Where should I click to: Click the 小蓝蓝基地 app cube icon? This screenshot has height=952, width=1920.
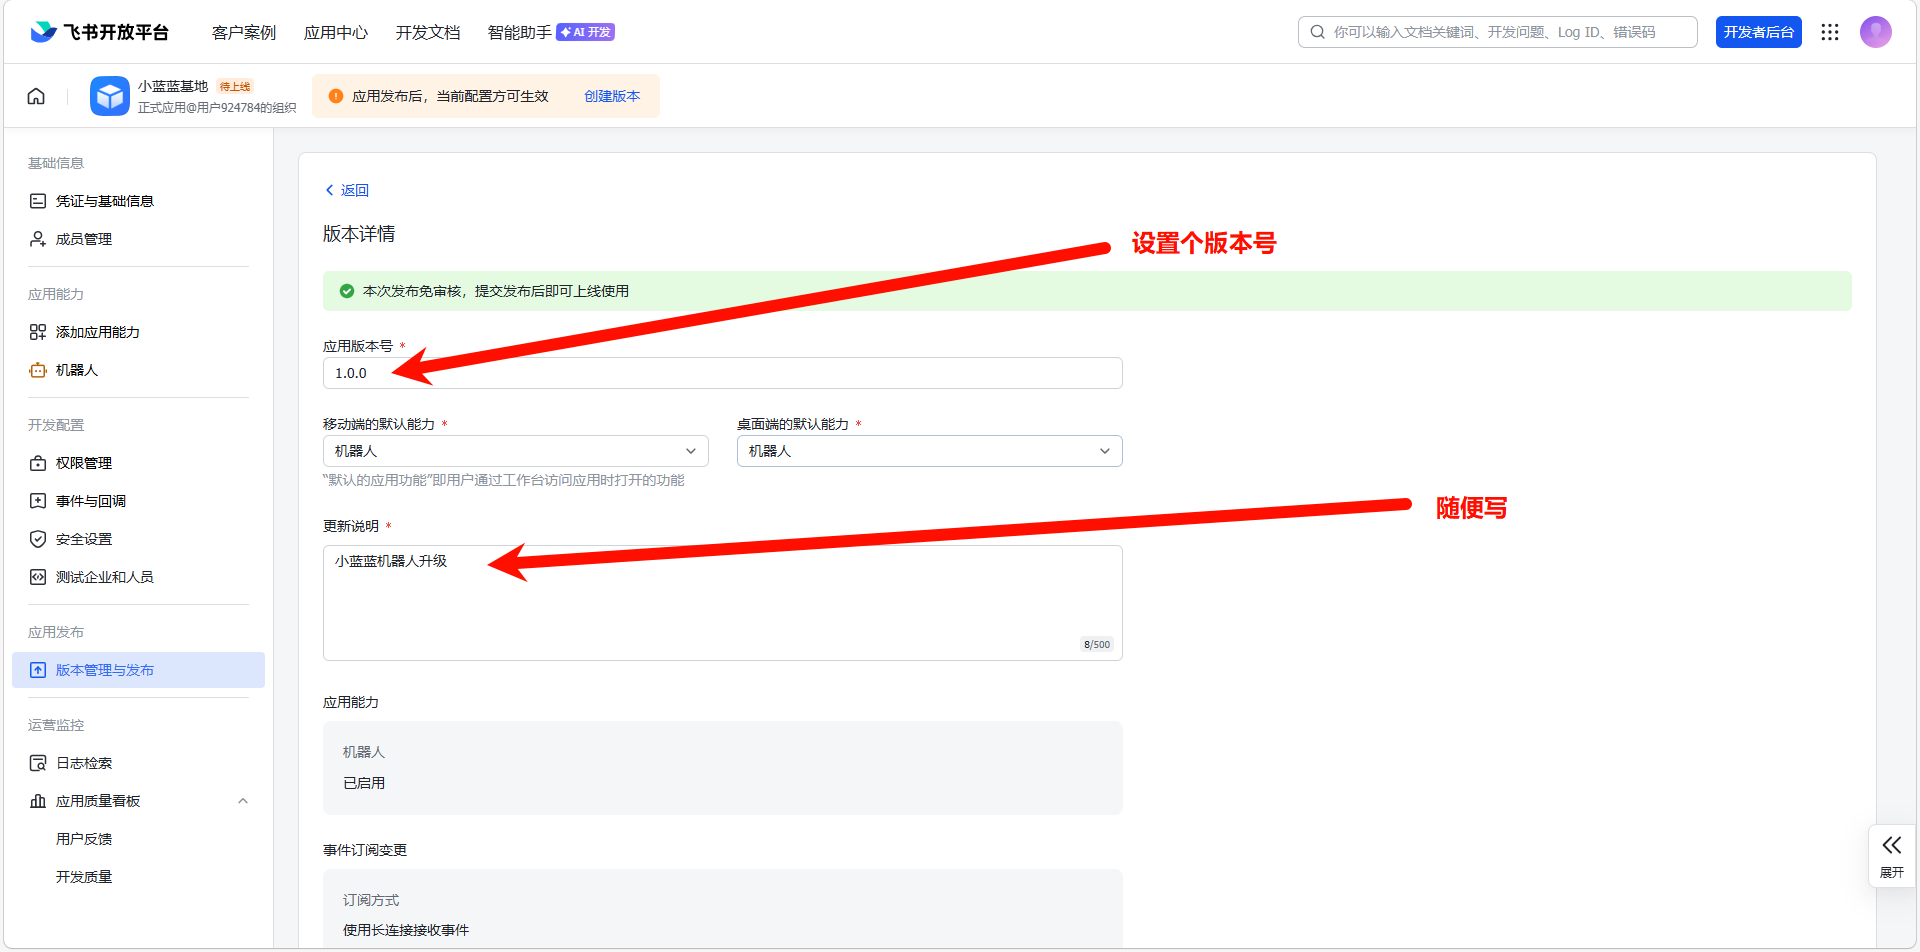click(110, 96)
